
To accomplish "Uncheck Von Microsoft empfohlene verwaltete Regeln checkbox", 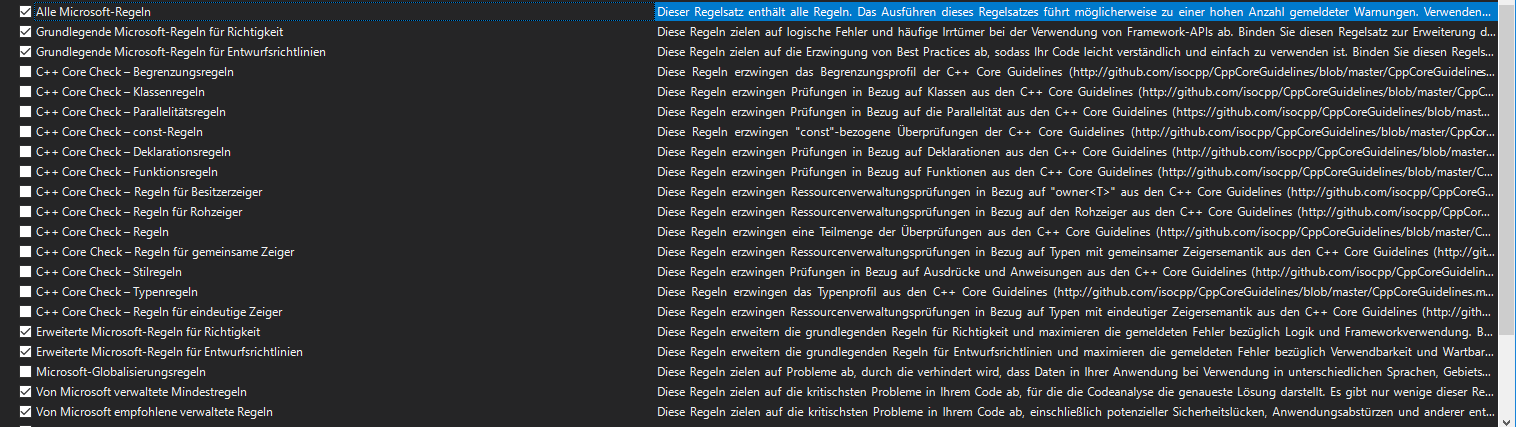I will [26, 411].
